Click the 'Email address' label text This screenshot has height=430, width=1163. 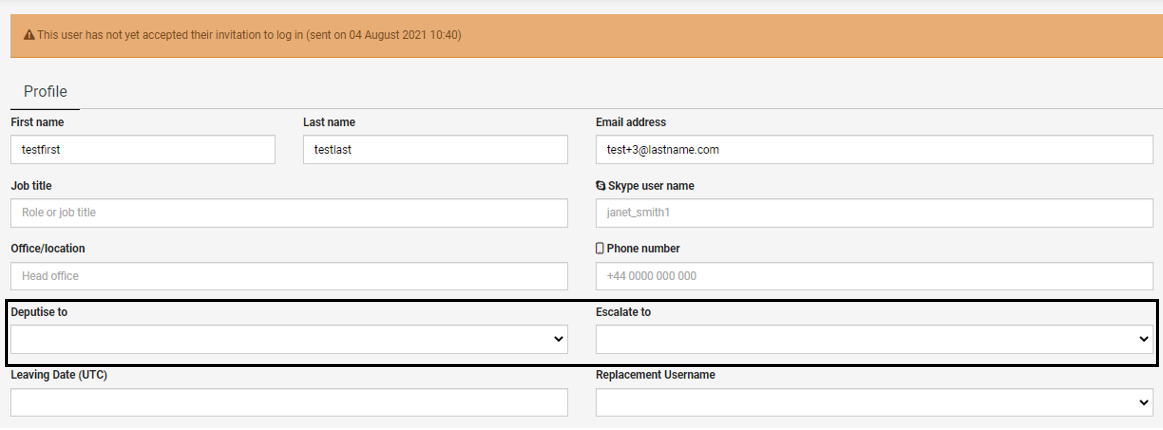pyautogui.click(x=631, y=122)
